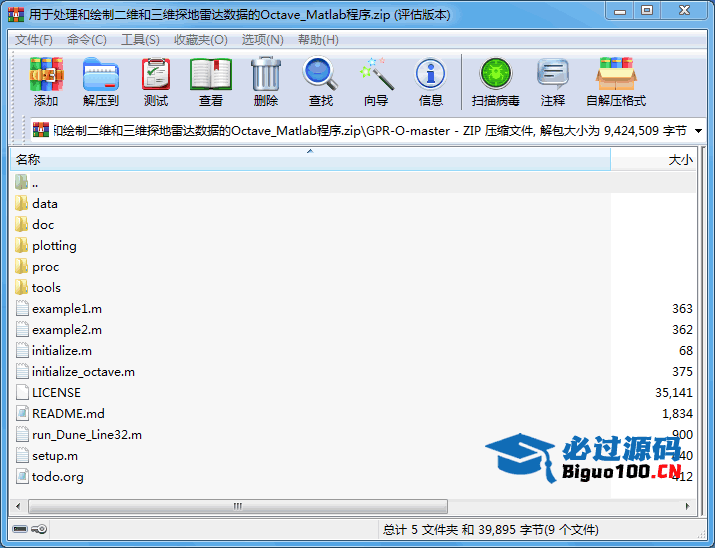The image size is (715, 548).
Task: Select the README.md file
Action: click(x=60, y=414)
